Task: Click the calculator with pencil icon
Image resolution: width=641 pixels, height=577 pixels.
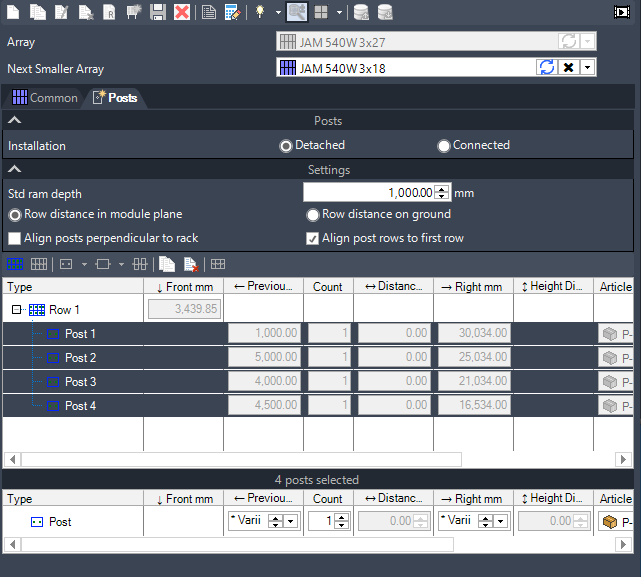Action: pyautogui.click(x=233, y=11)
